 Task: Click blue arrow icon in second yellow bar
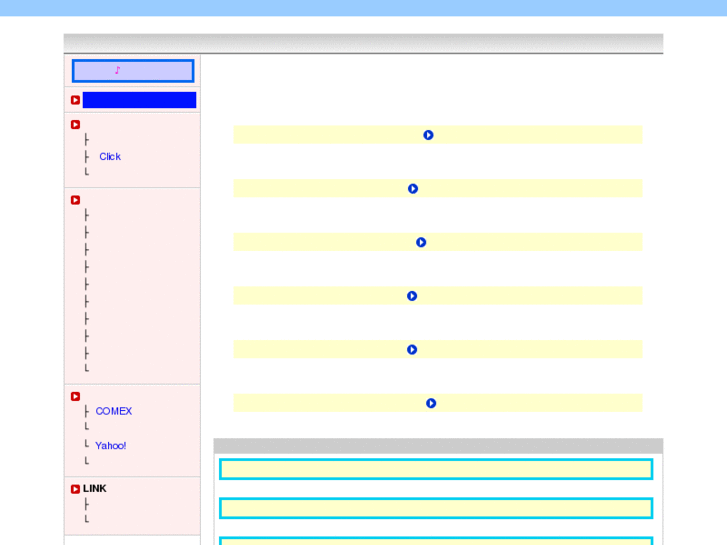click(x=413, y=189)
